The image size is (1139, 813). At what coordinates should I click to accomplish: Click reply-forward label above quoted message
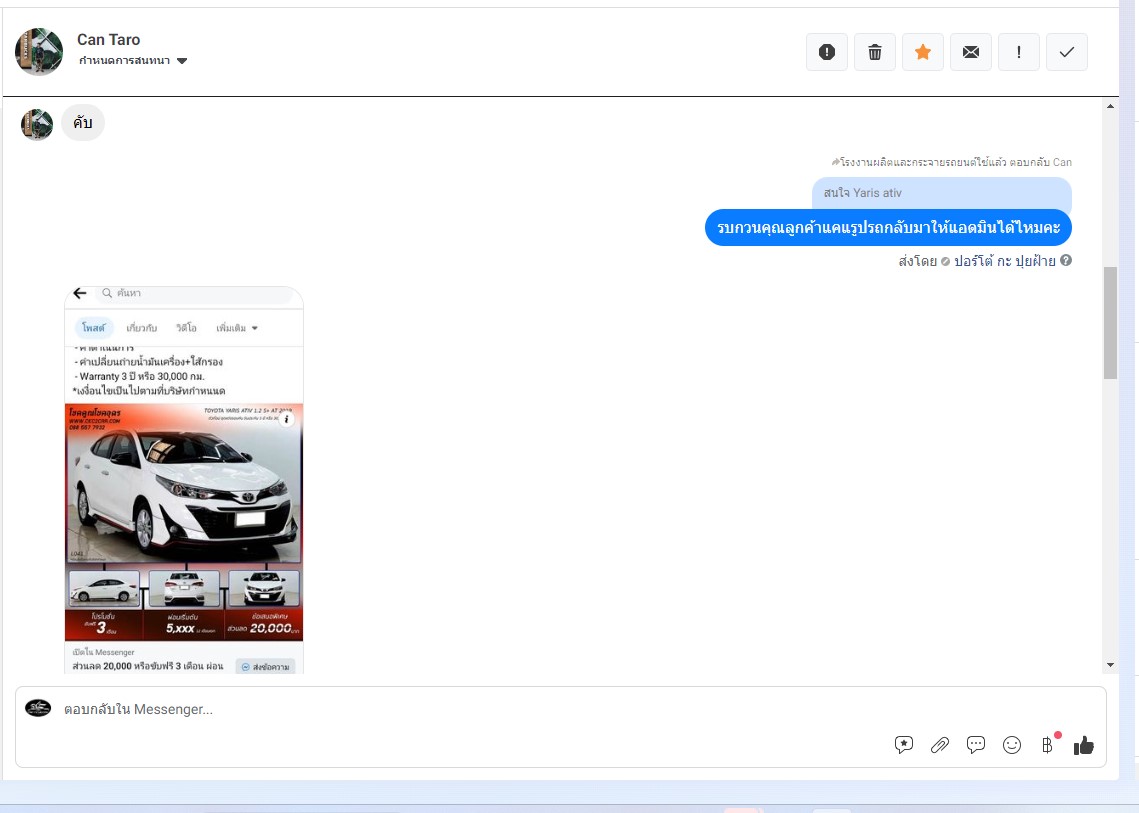coord(952,162)
